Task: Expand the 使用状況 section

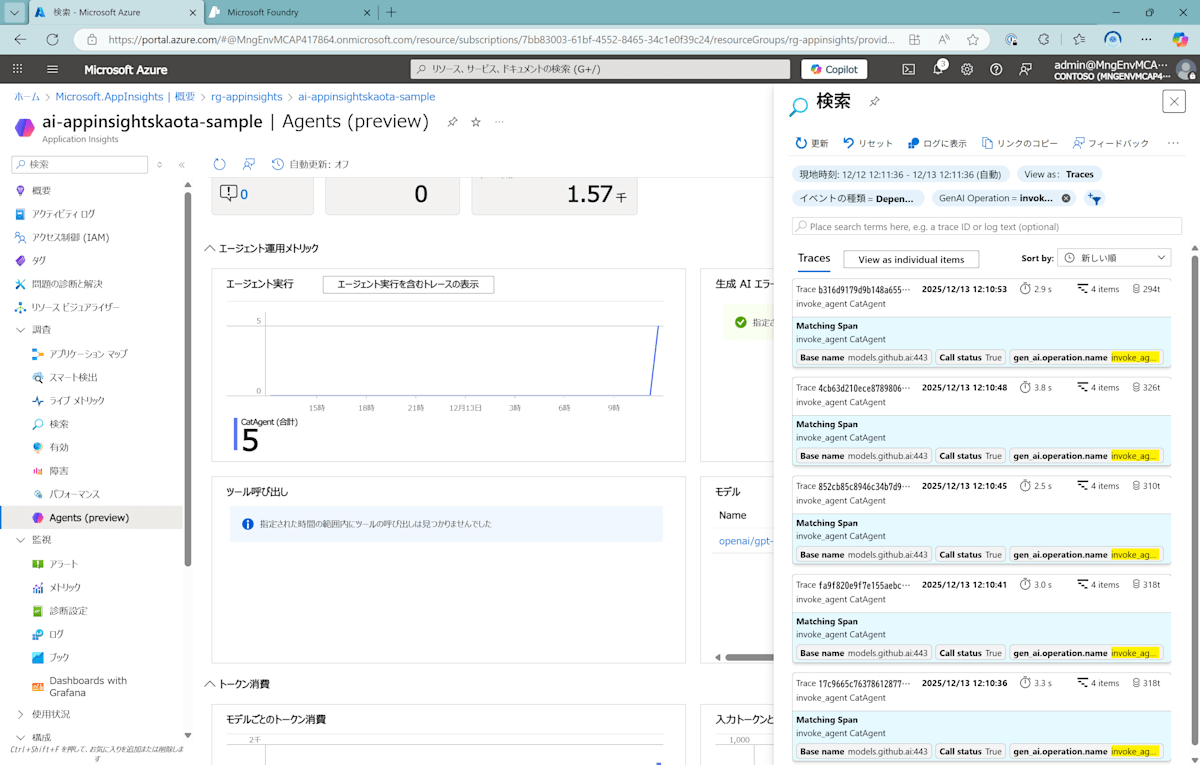Action: point(21,714)
